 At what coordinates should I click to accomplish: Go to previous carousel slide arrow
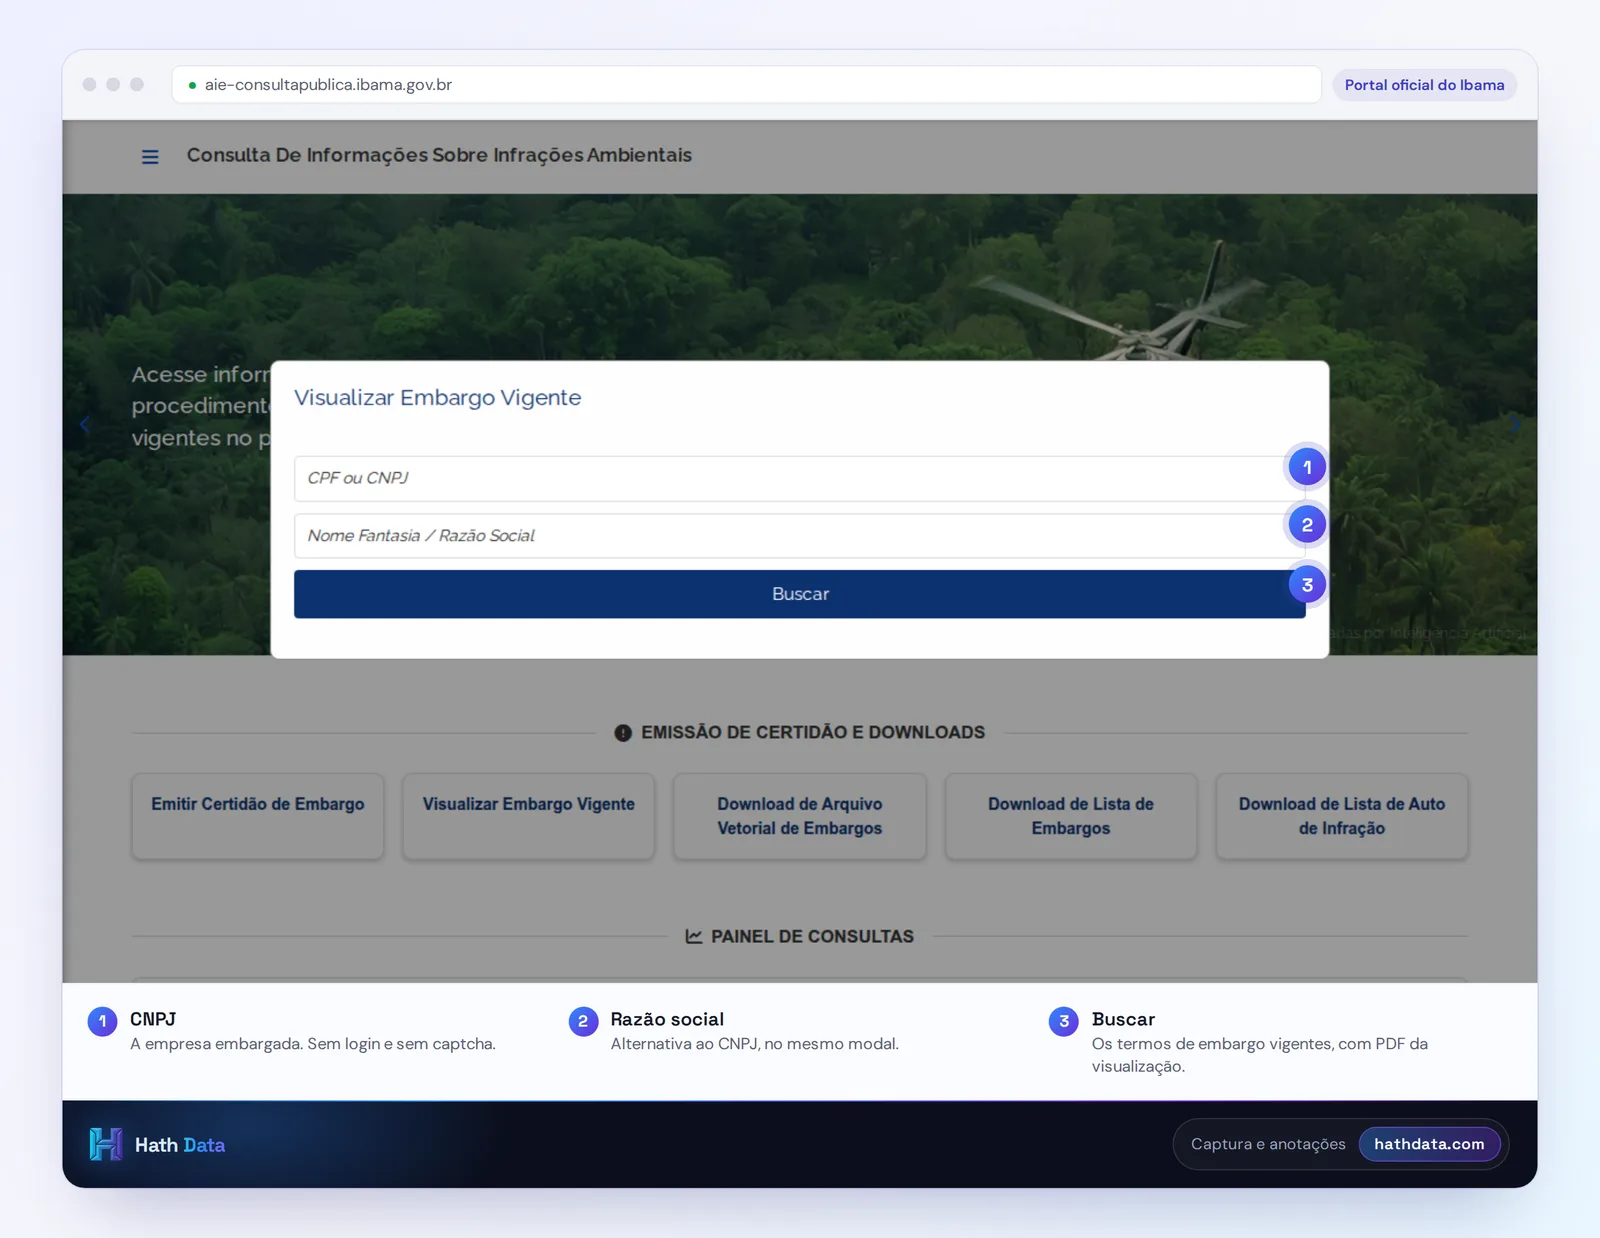[x=85, y=425]
